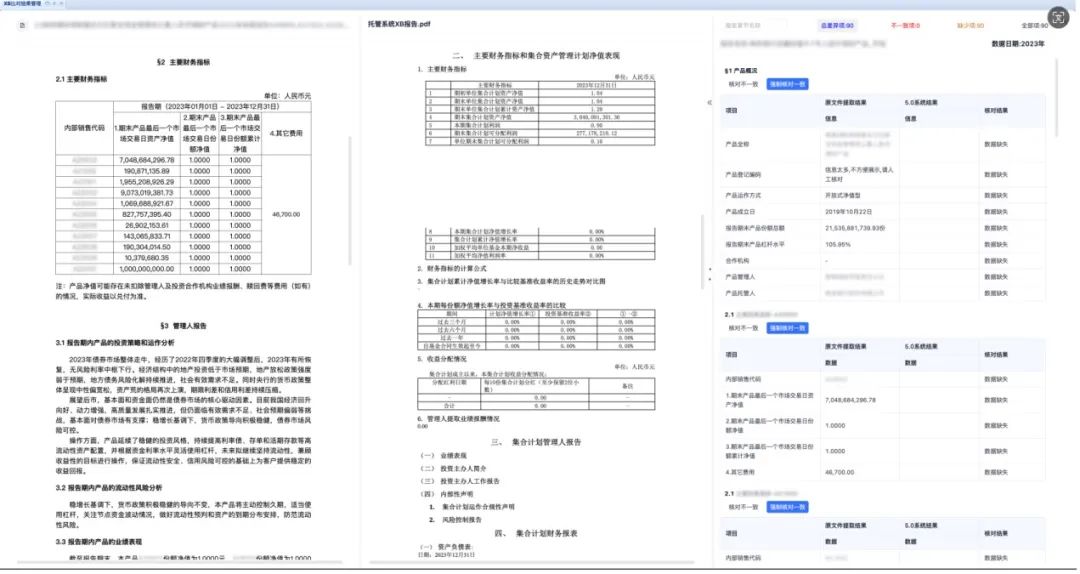Click 核对结果 column header in §1 table
1080x574 pixels.
pyautogui.click(x=996, y=110)
